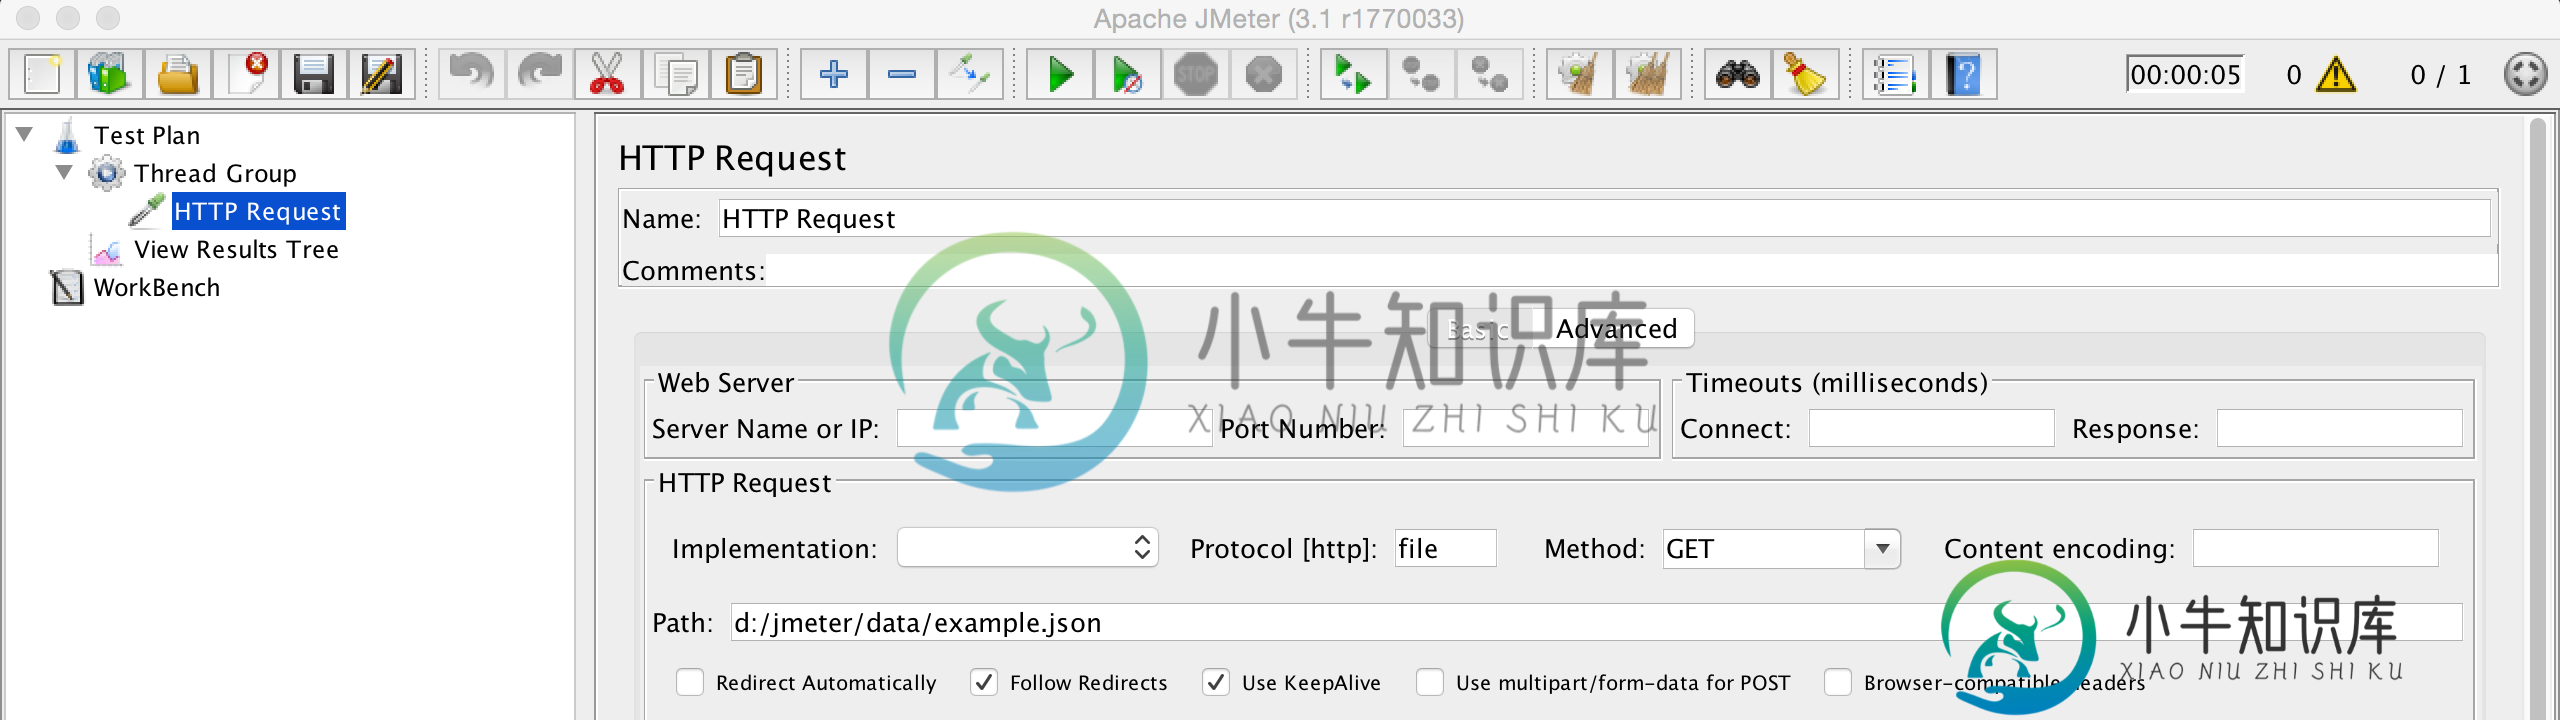Image resolution: width=2560 pixels, height=720 pixels.
Task: Enable Browser-compatible headers checkbox
Action: pos(1838,682)
